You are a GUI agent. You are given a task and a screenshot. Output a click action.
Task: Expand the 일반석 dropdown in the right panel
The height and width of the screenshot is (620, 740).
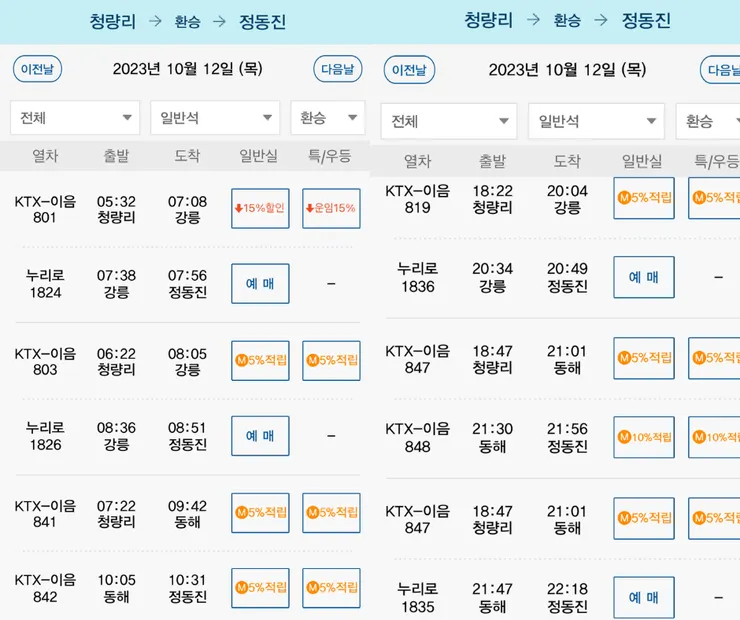coord(596,122)
